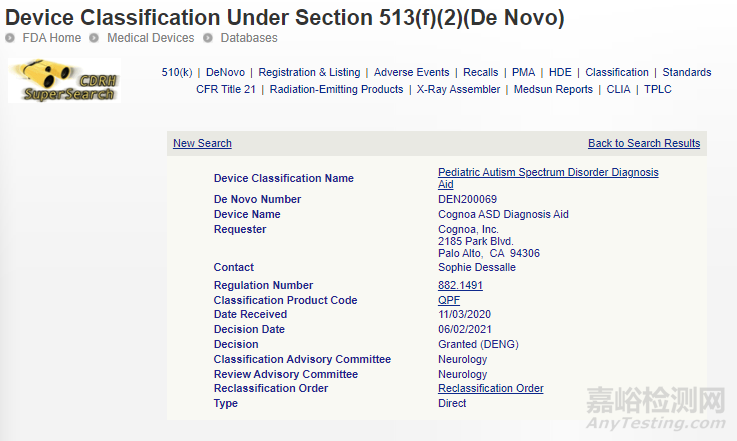Go to Adverse Events database

(x=411, y=72)
